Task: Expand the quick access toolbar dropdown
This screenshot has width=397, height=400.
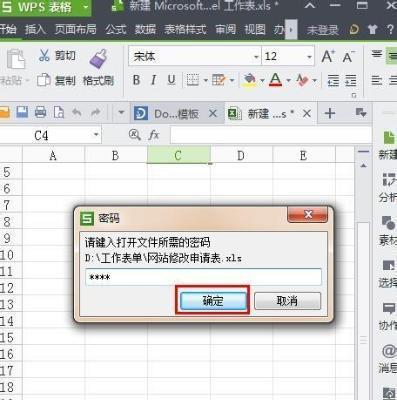Action: click(x=121, y=112)
